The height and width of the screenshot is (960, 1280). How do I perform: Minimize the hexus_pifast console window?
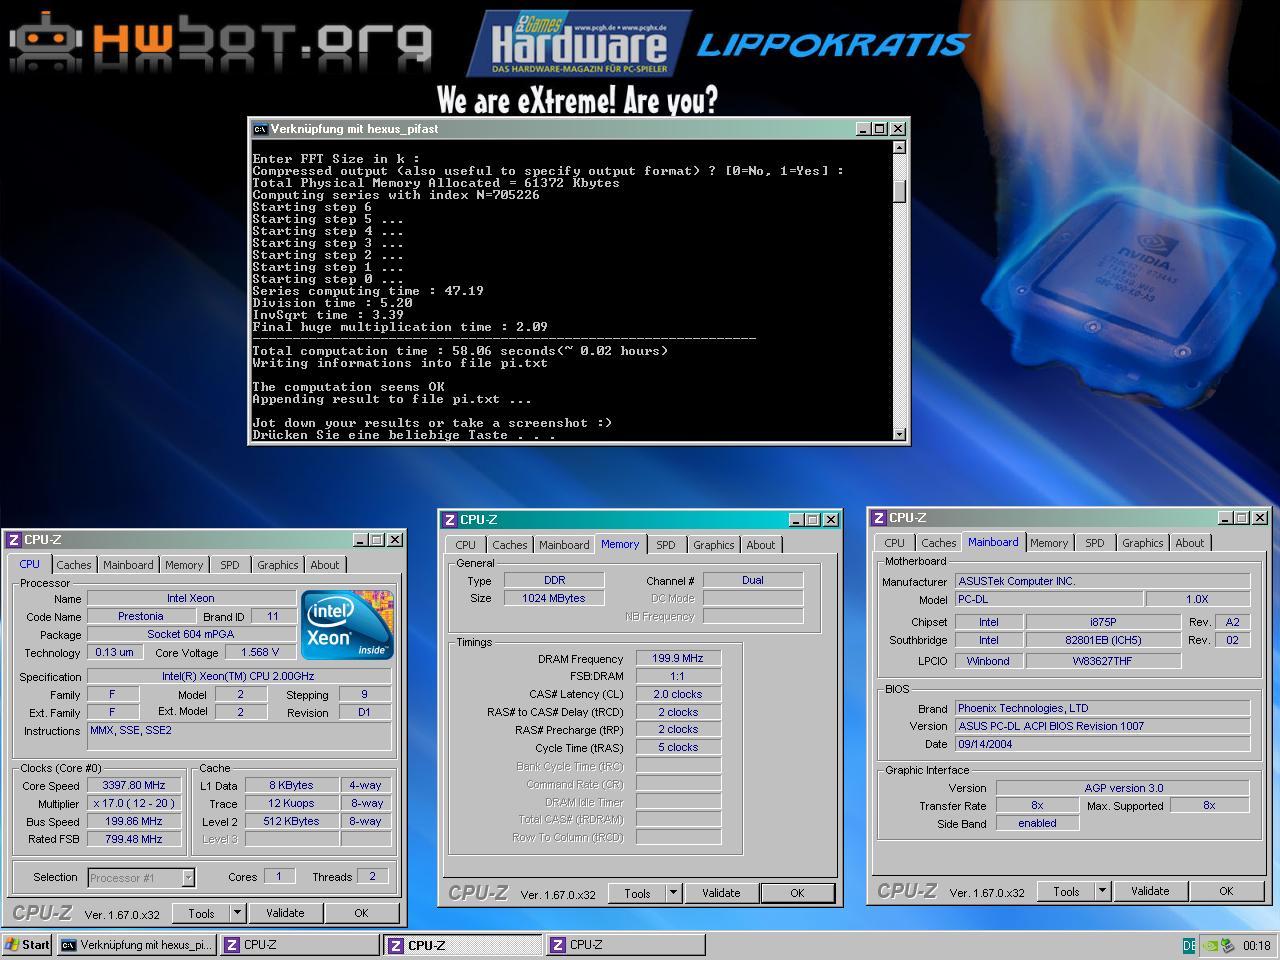point(864,129)
